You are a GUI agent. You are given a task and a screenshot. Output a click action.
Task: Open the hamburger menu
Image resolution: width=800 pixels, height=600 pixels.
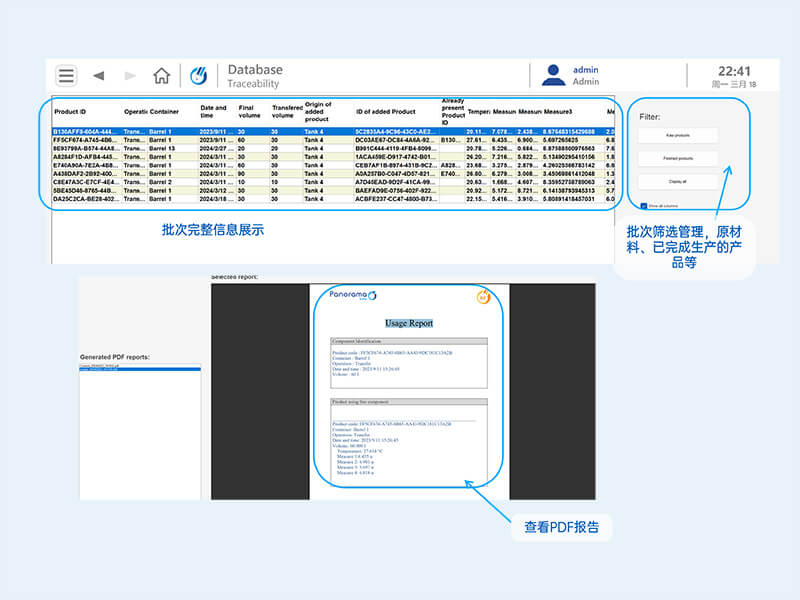[66, 76]
